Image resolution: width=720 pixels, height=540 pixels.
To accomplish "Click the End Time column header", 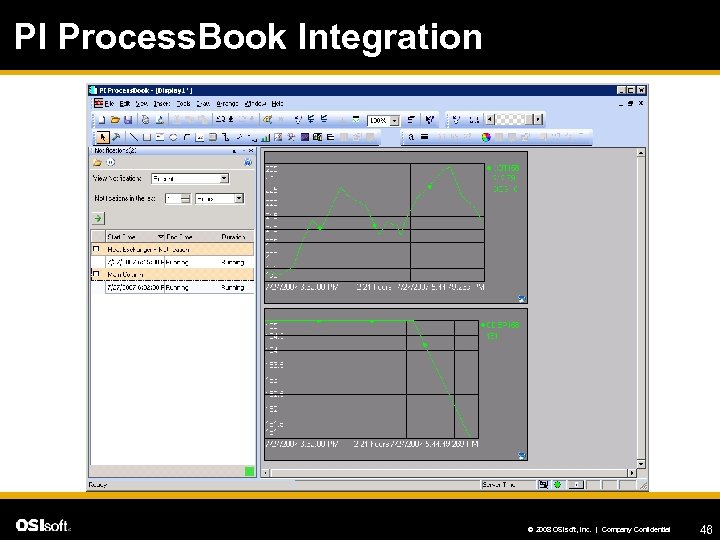I will tap(192, 236).
